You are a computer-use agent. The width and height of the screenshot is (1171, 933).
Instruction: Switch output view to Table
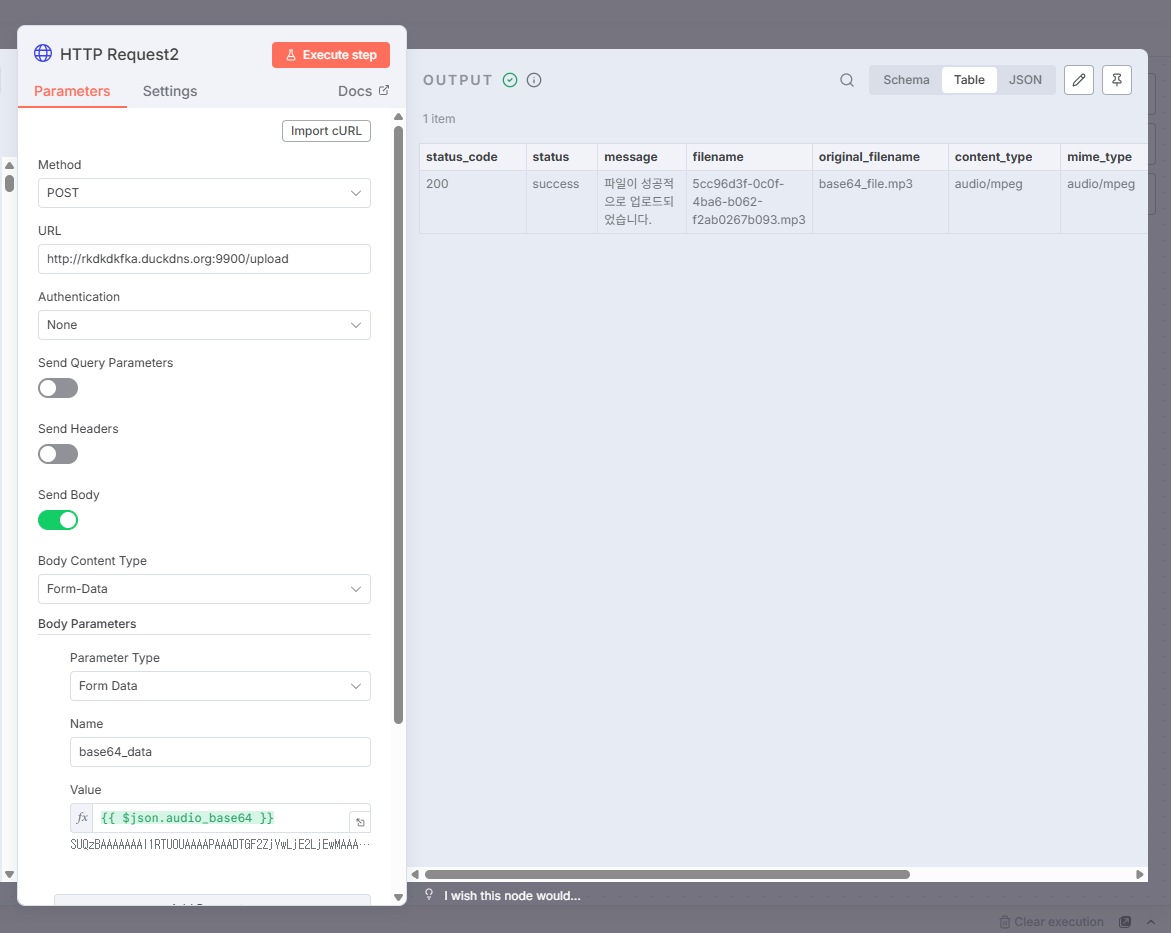coord(969,80)
